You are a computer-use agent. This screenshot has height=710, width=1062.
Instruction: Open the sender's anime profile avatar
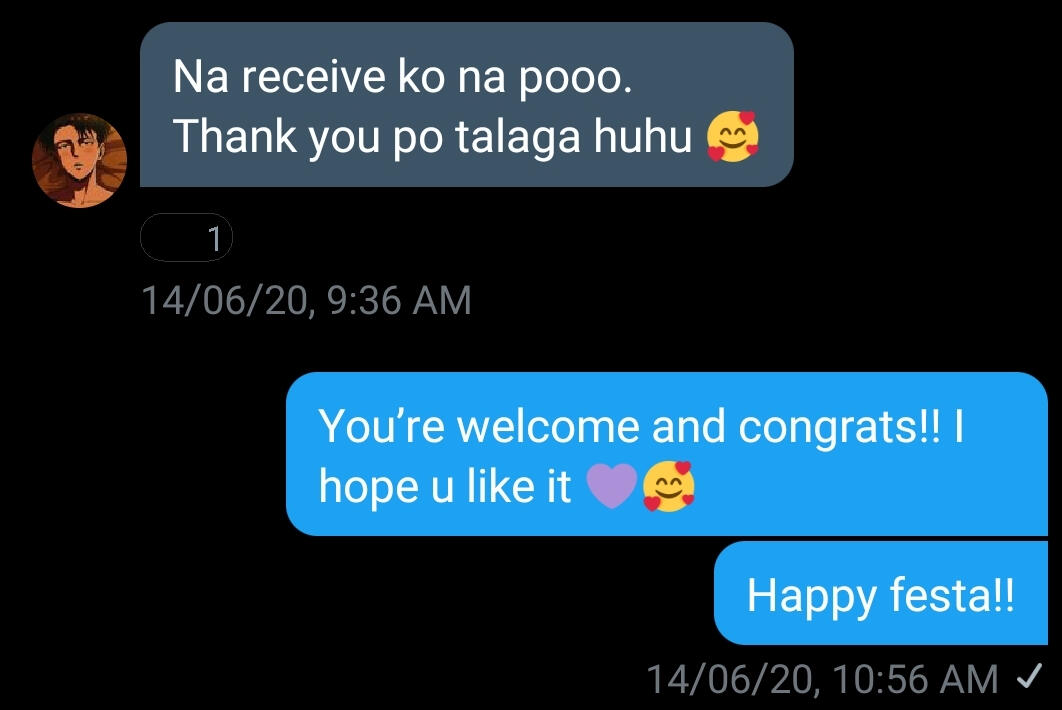(79, 160)
